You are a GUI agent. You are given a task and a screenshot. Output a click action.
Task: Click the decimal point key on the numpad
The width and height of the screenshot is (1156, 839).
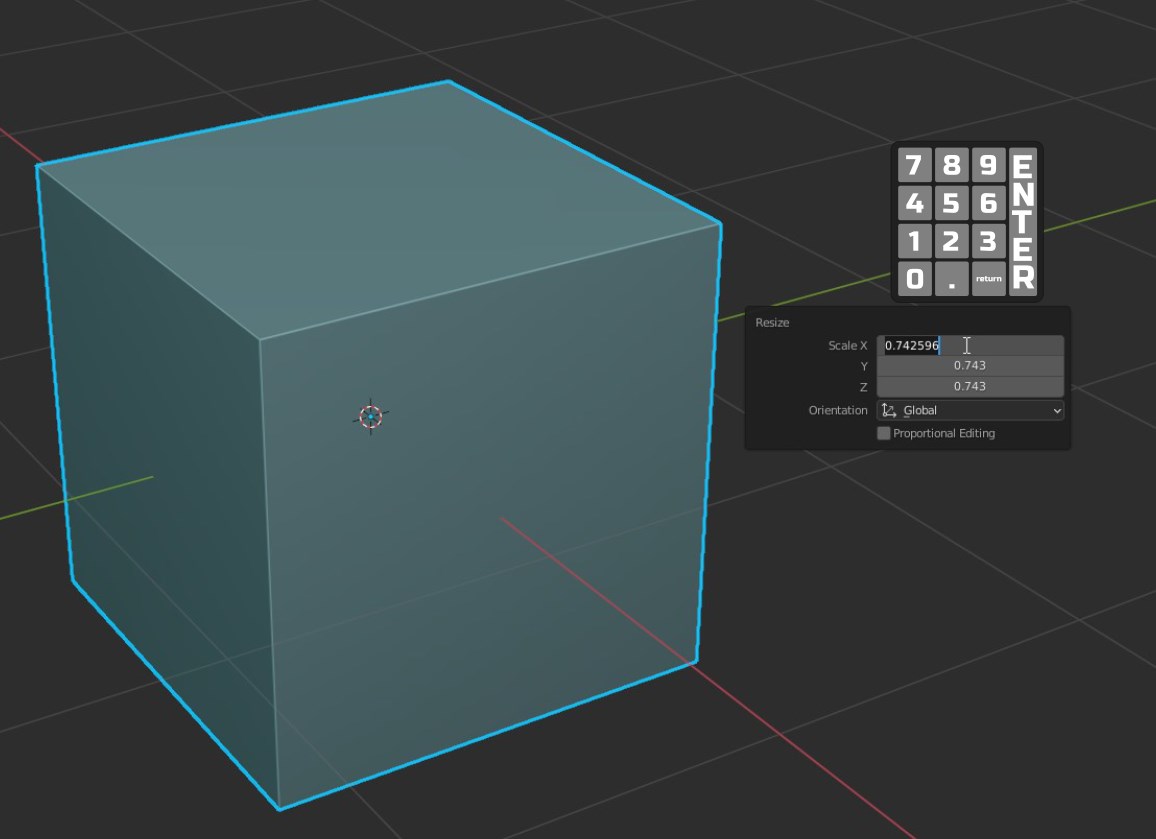point(952,279)
